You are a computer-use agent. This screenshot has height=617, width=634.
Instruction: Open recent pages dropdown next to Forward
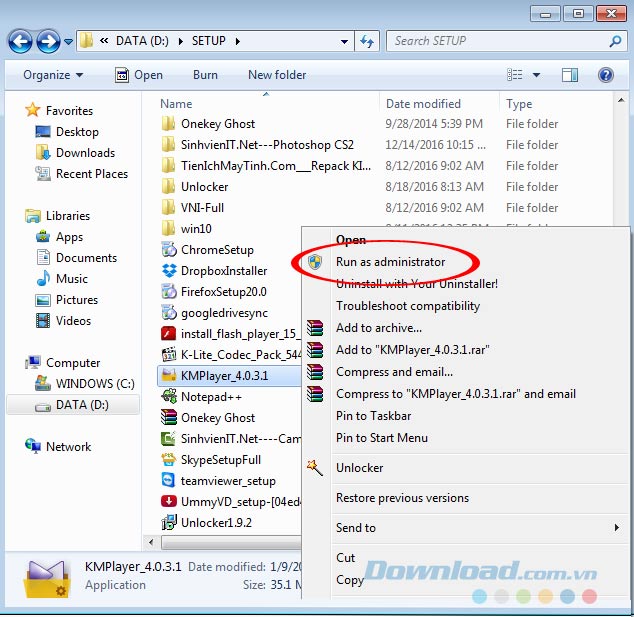69,42
